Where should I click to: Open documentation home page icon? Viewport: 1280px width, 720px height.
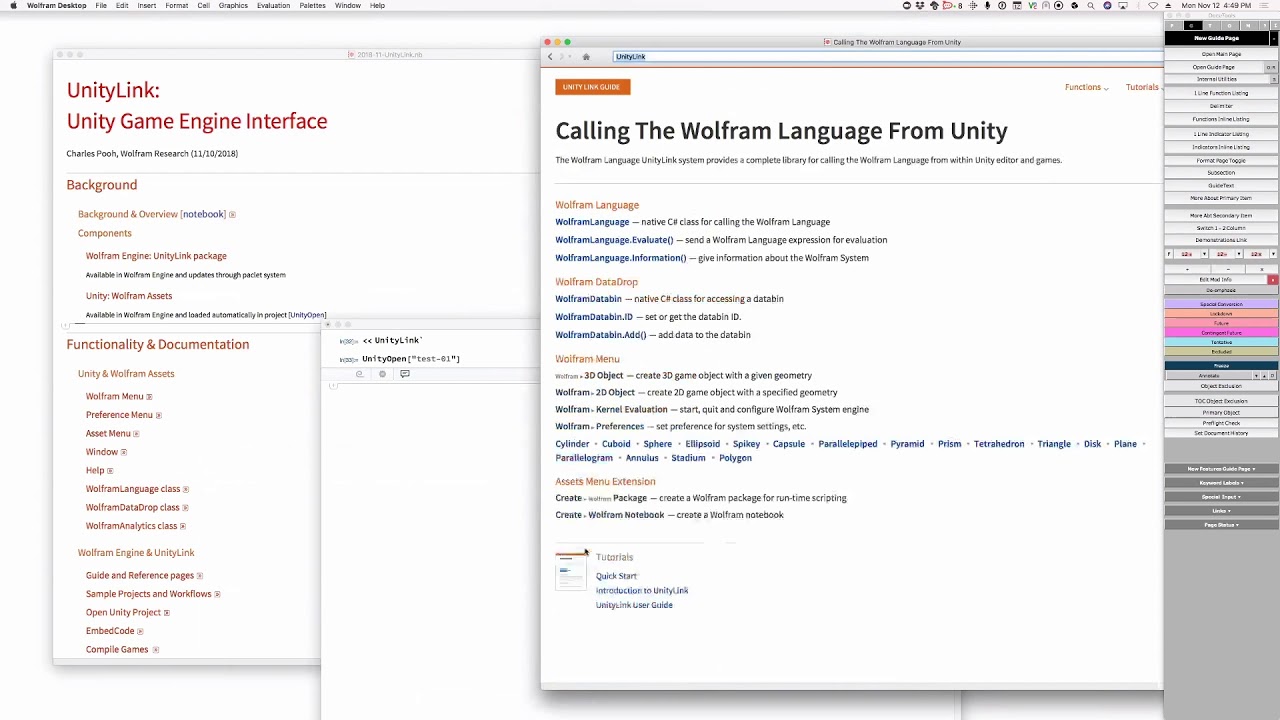(x=586, y=57)
